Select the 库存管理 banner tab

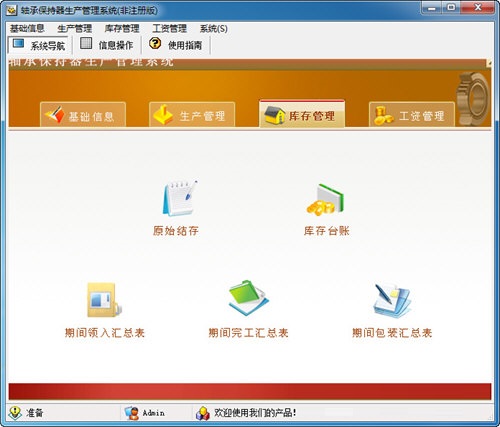point(302,113)
